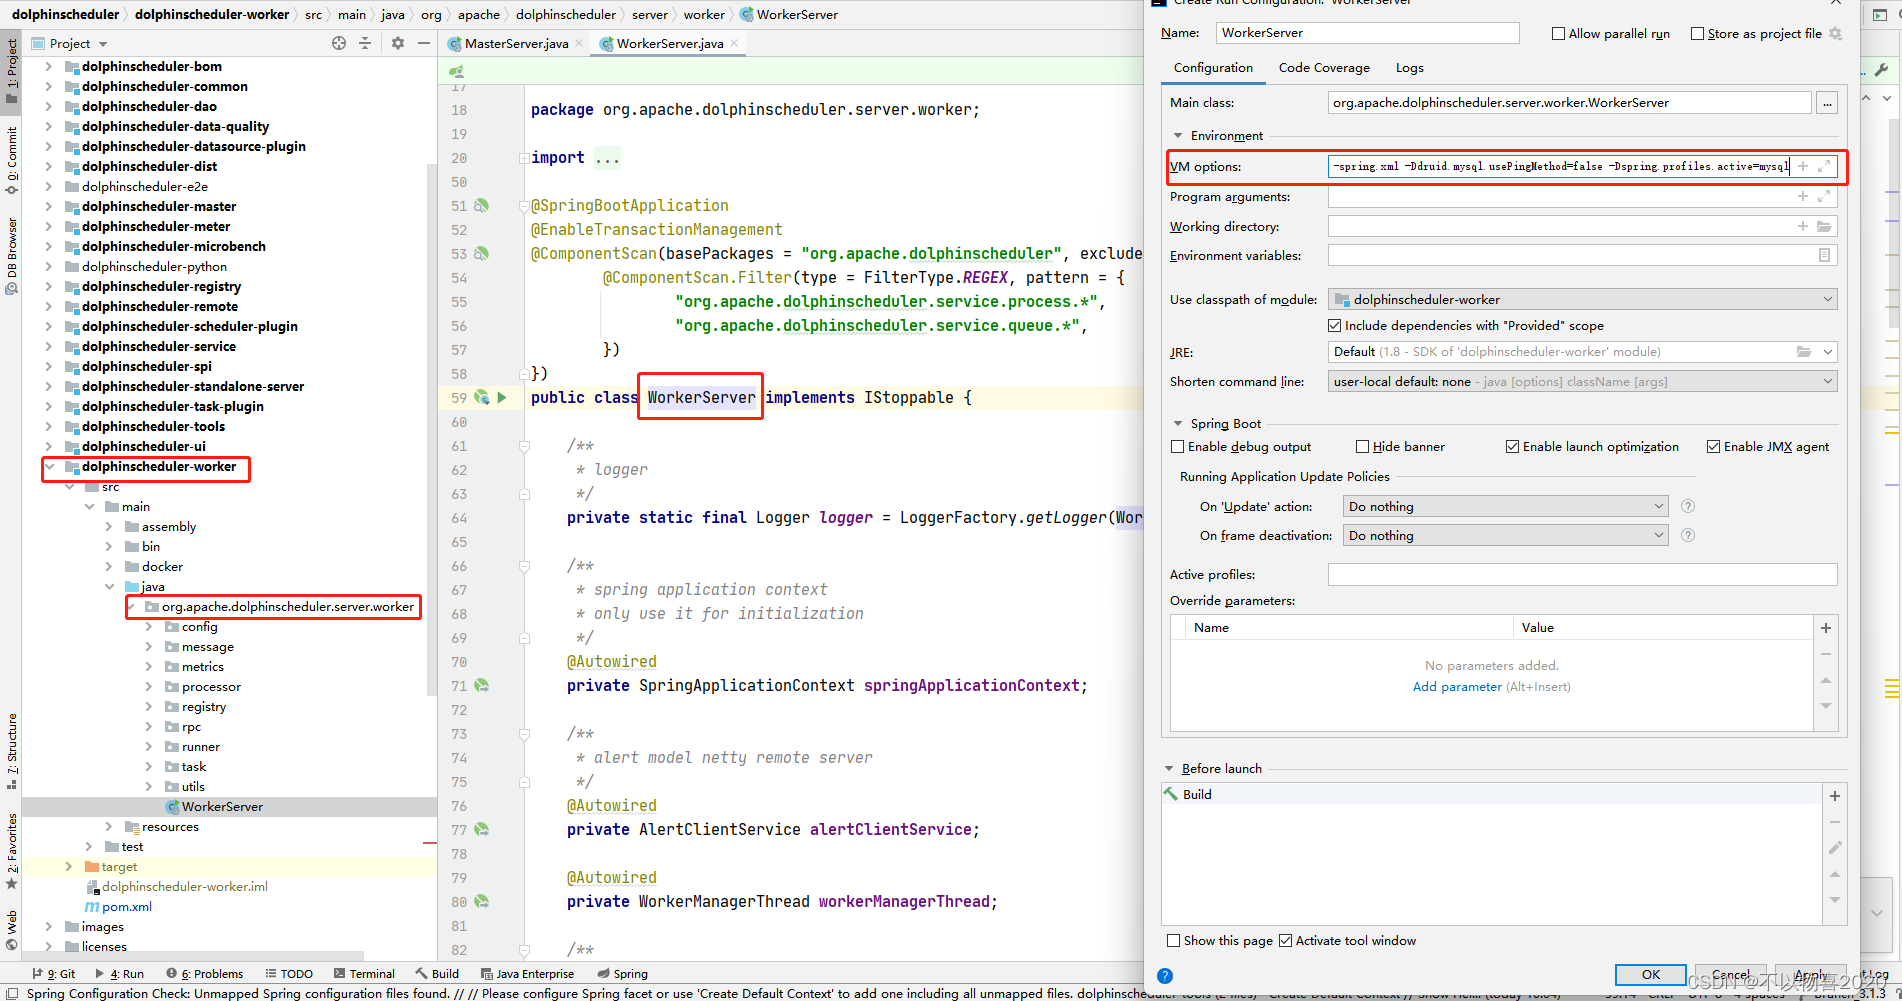Open help for On 'Update' action

1688,506
